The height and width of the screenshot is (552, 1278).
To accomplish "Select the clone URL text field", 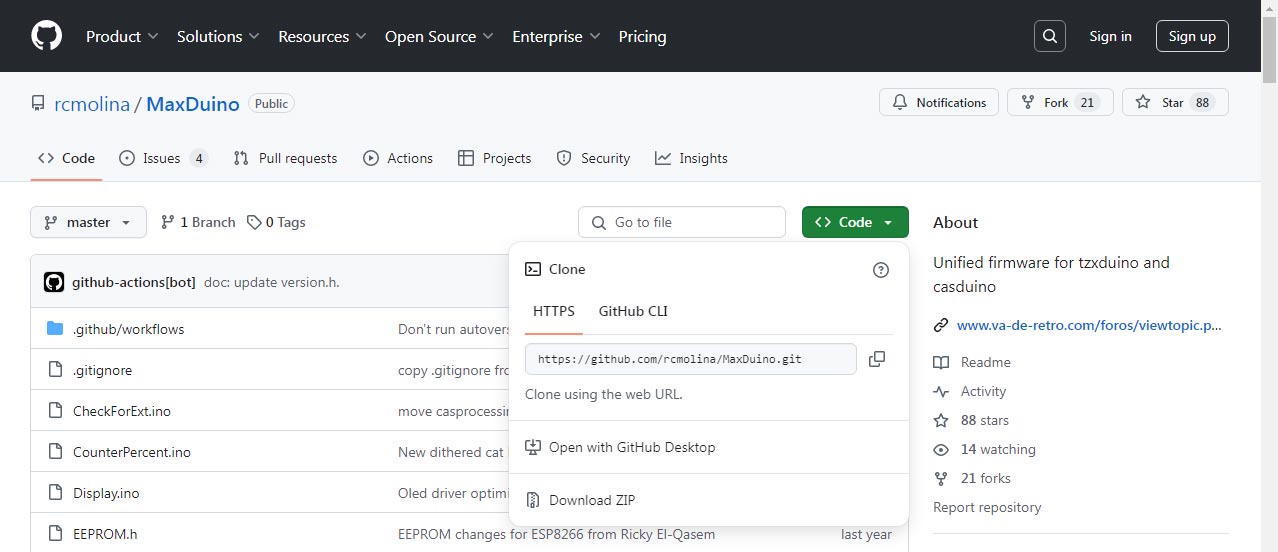I will tap(691, 358).
